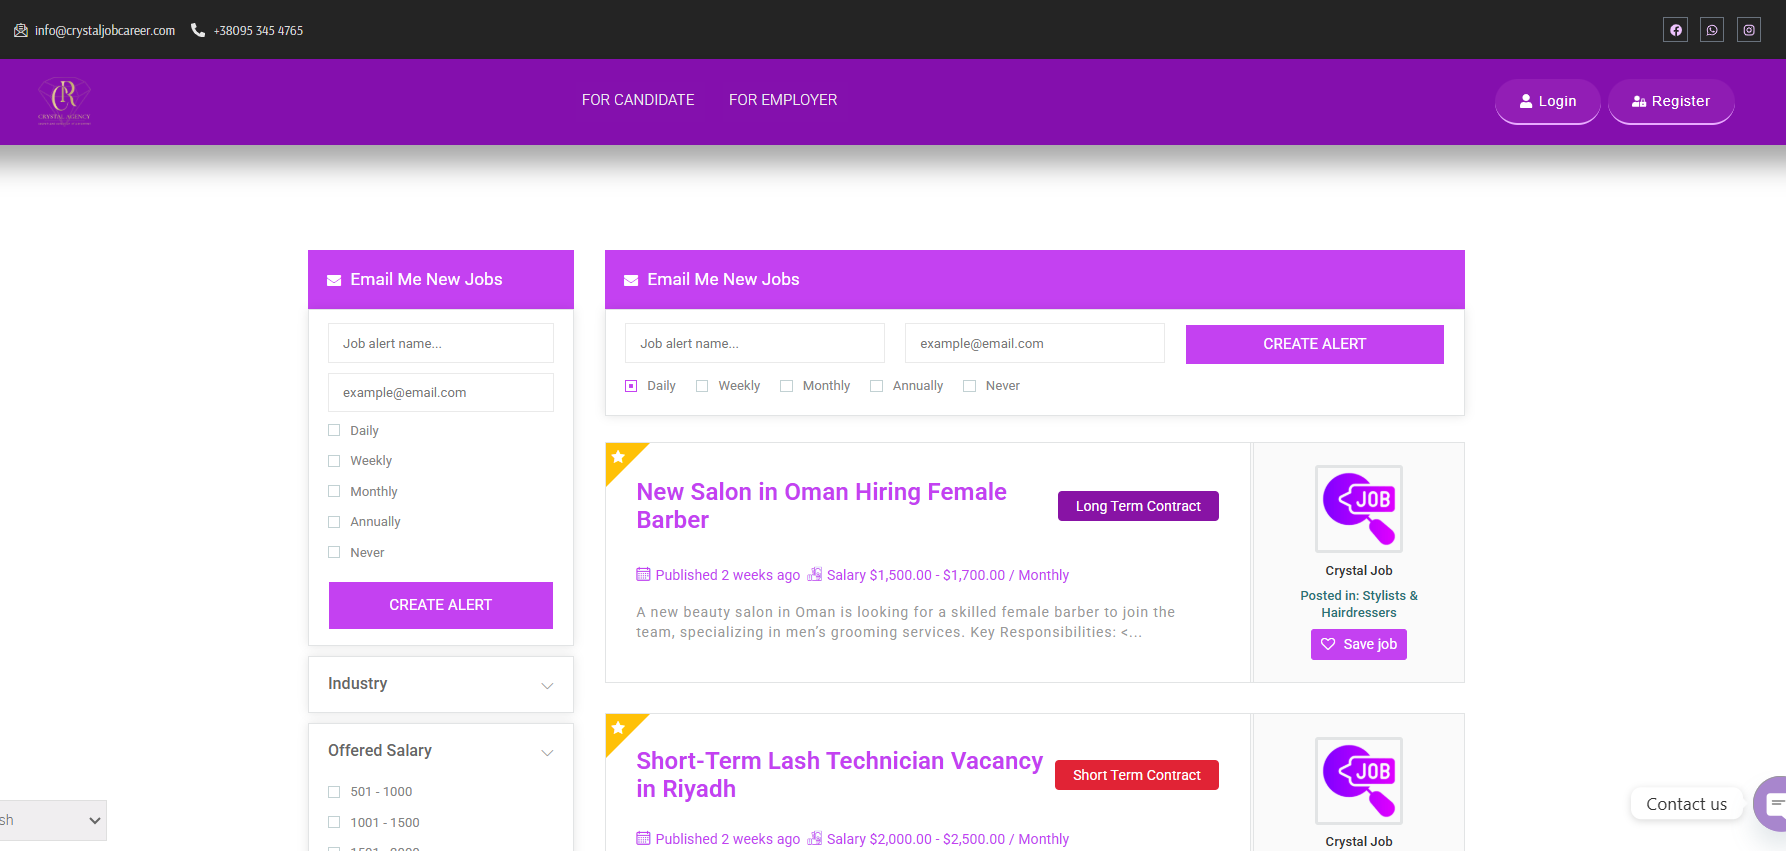Viewport: 1786px width, 851px height.
Task: Open the FOR EMPLOYER menu
Action: coord(783,100)
